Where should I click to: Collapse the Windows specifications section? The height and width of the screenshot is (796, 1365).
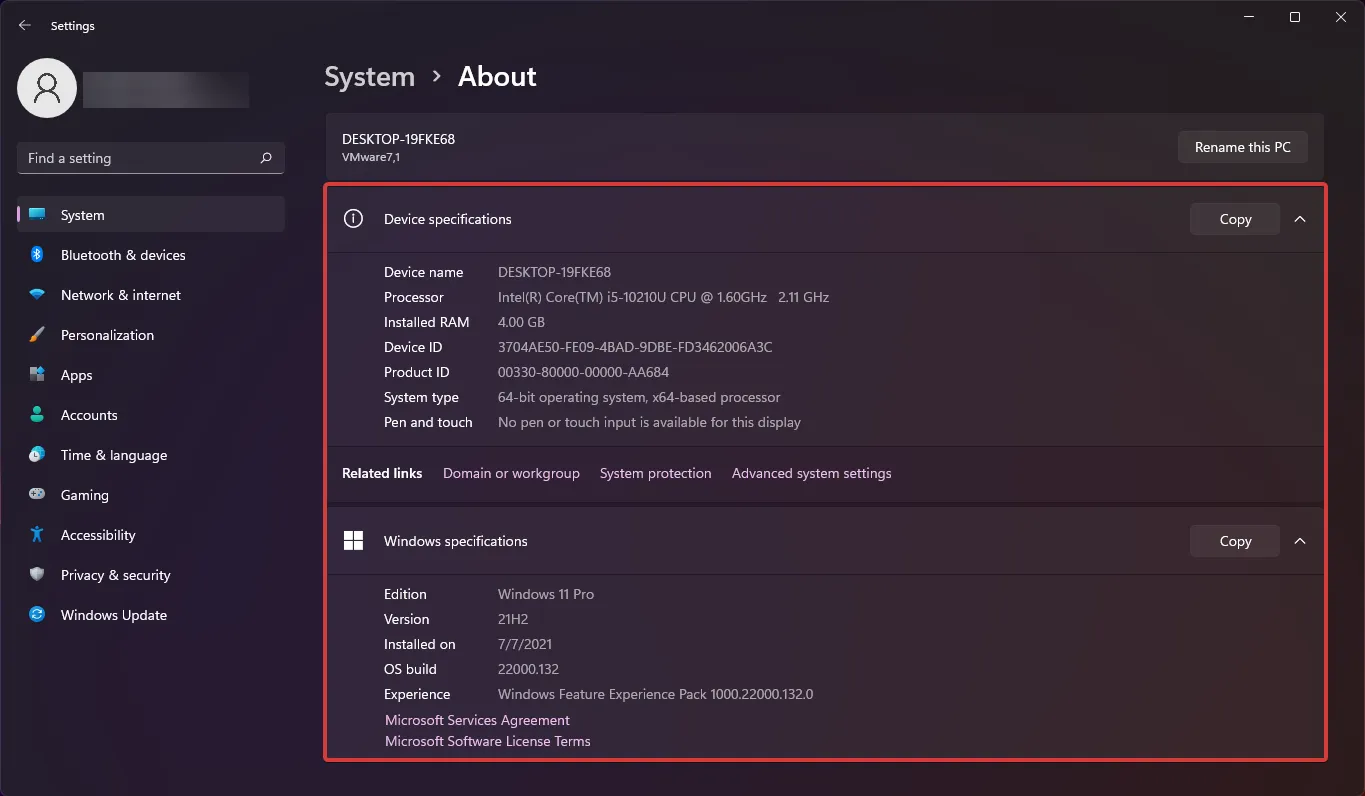[1300, 541]
